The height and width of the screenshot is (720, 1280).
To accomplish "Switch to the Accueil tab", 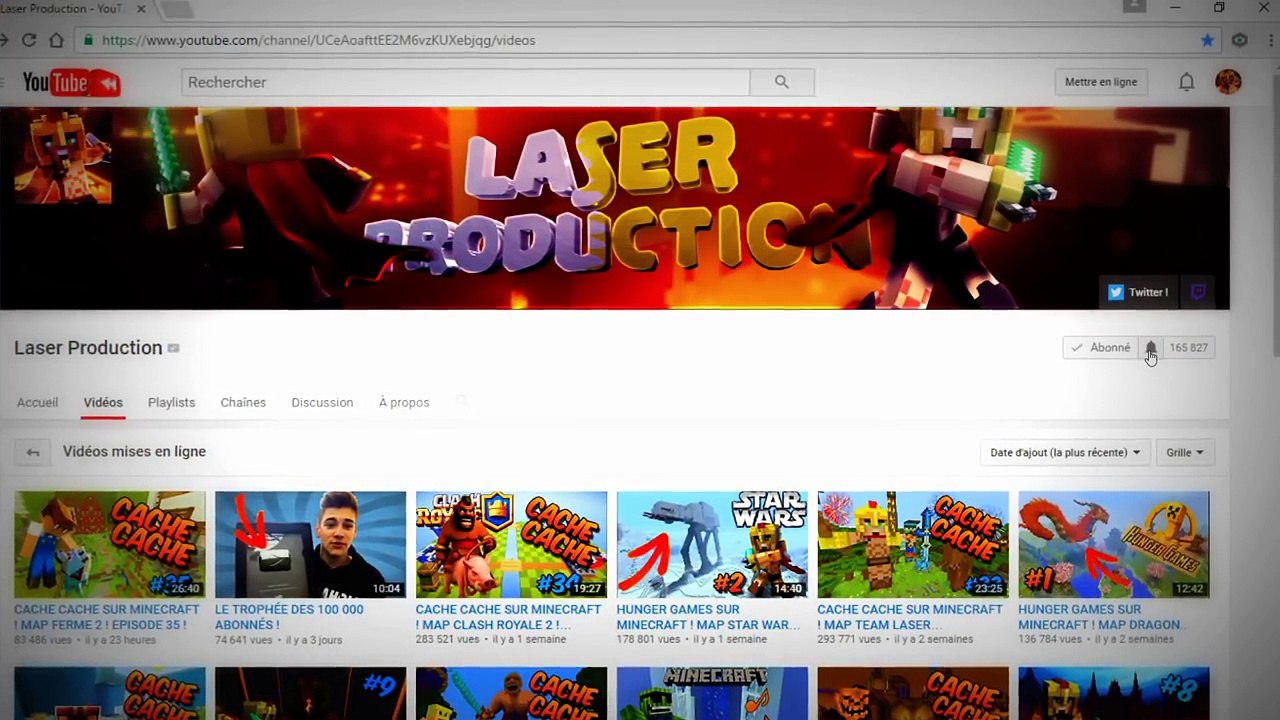I will pyautogui.click(x=37, y=402).
